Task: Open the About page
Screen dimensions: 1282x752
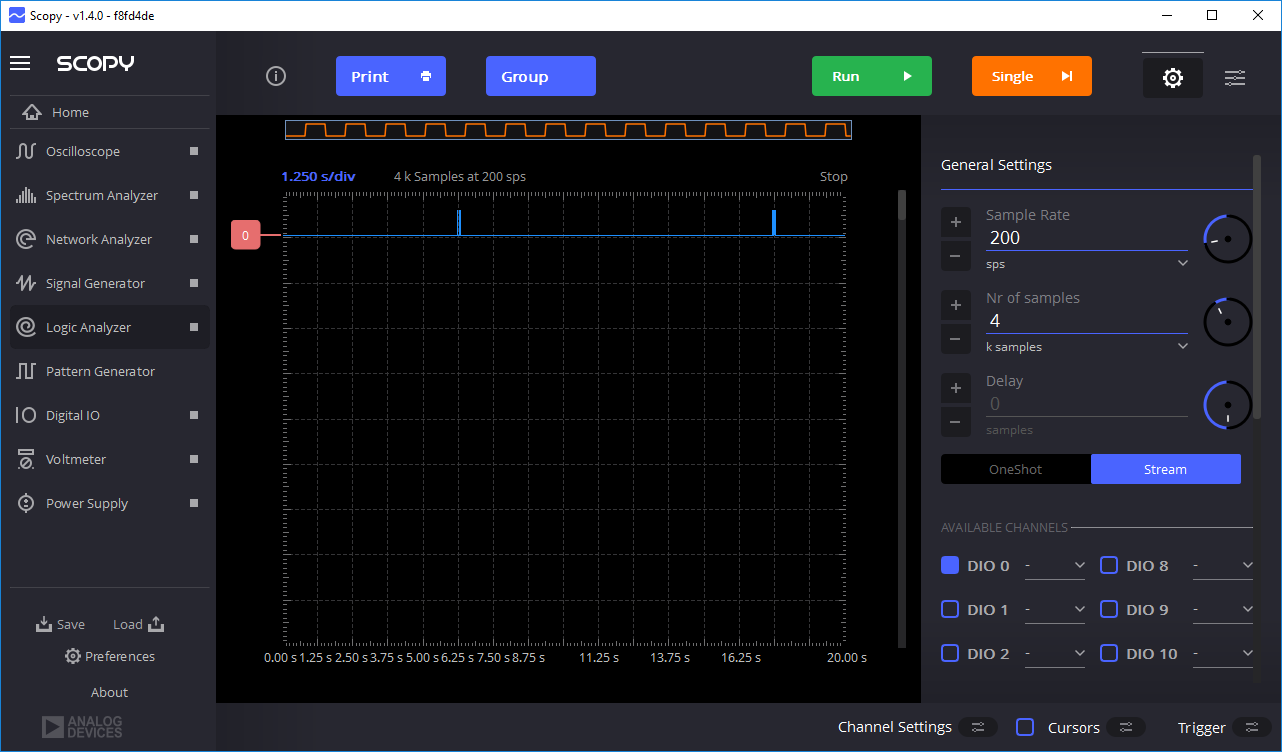Action: [x=110, y=692]
